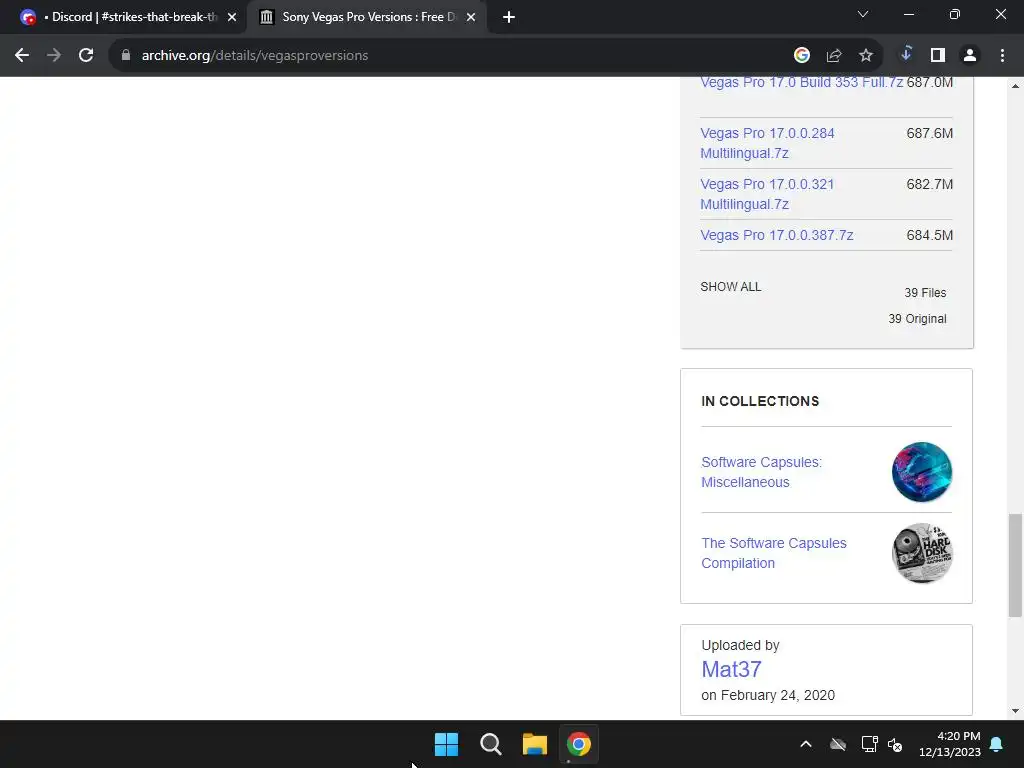The height and width of the screenshot is (768, 1024).
Task: Click the address bar URL
Action: pos(255,56)
